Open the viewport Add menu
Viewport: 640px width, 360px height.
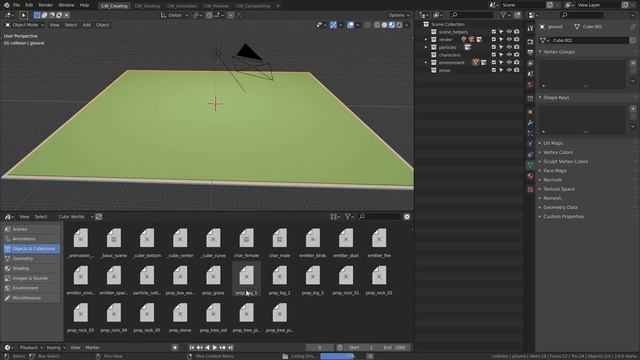click(x=87, y=25)
